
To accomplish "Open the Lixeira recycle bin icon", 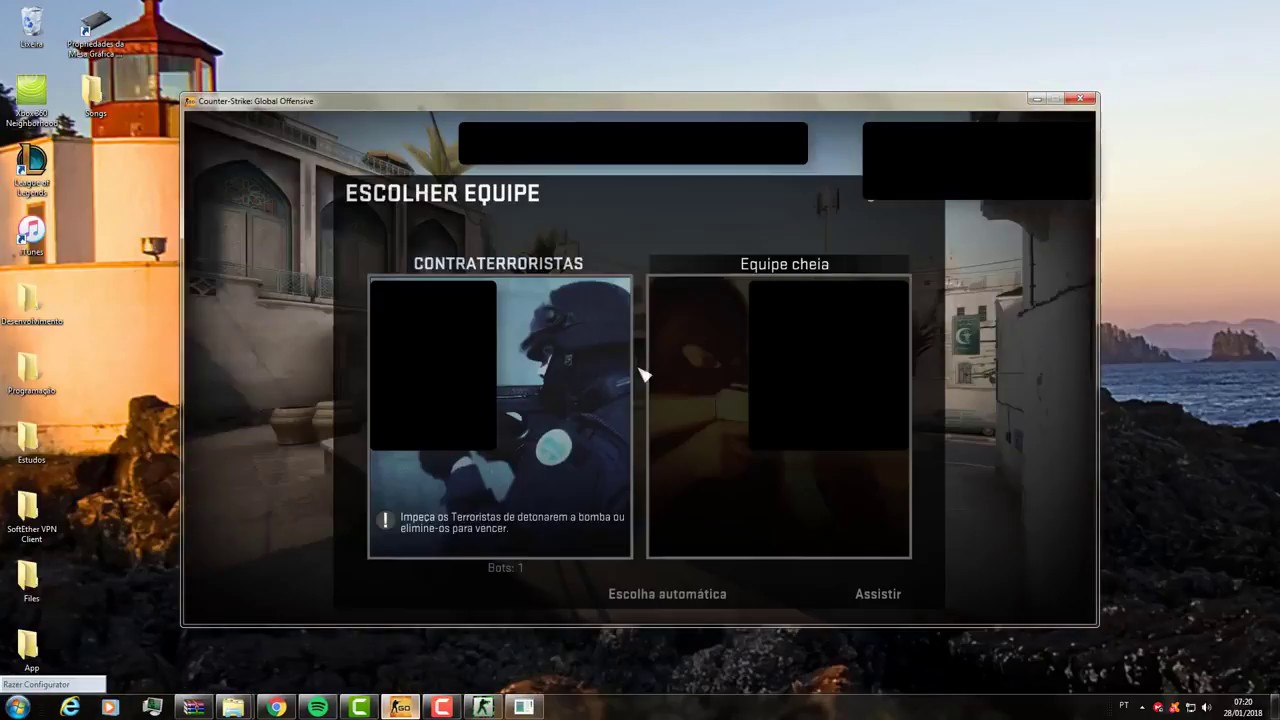I will 31,28.
